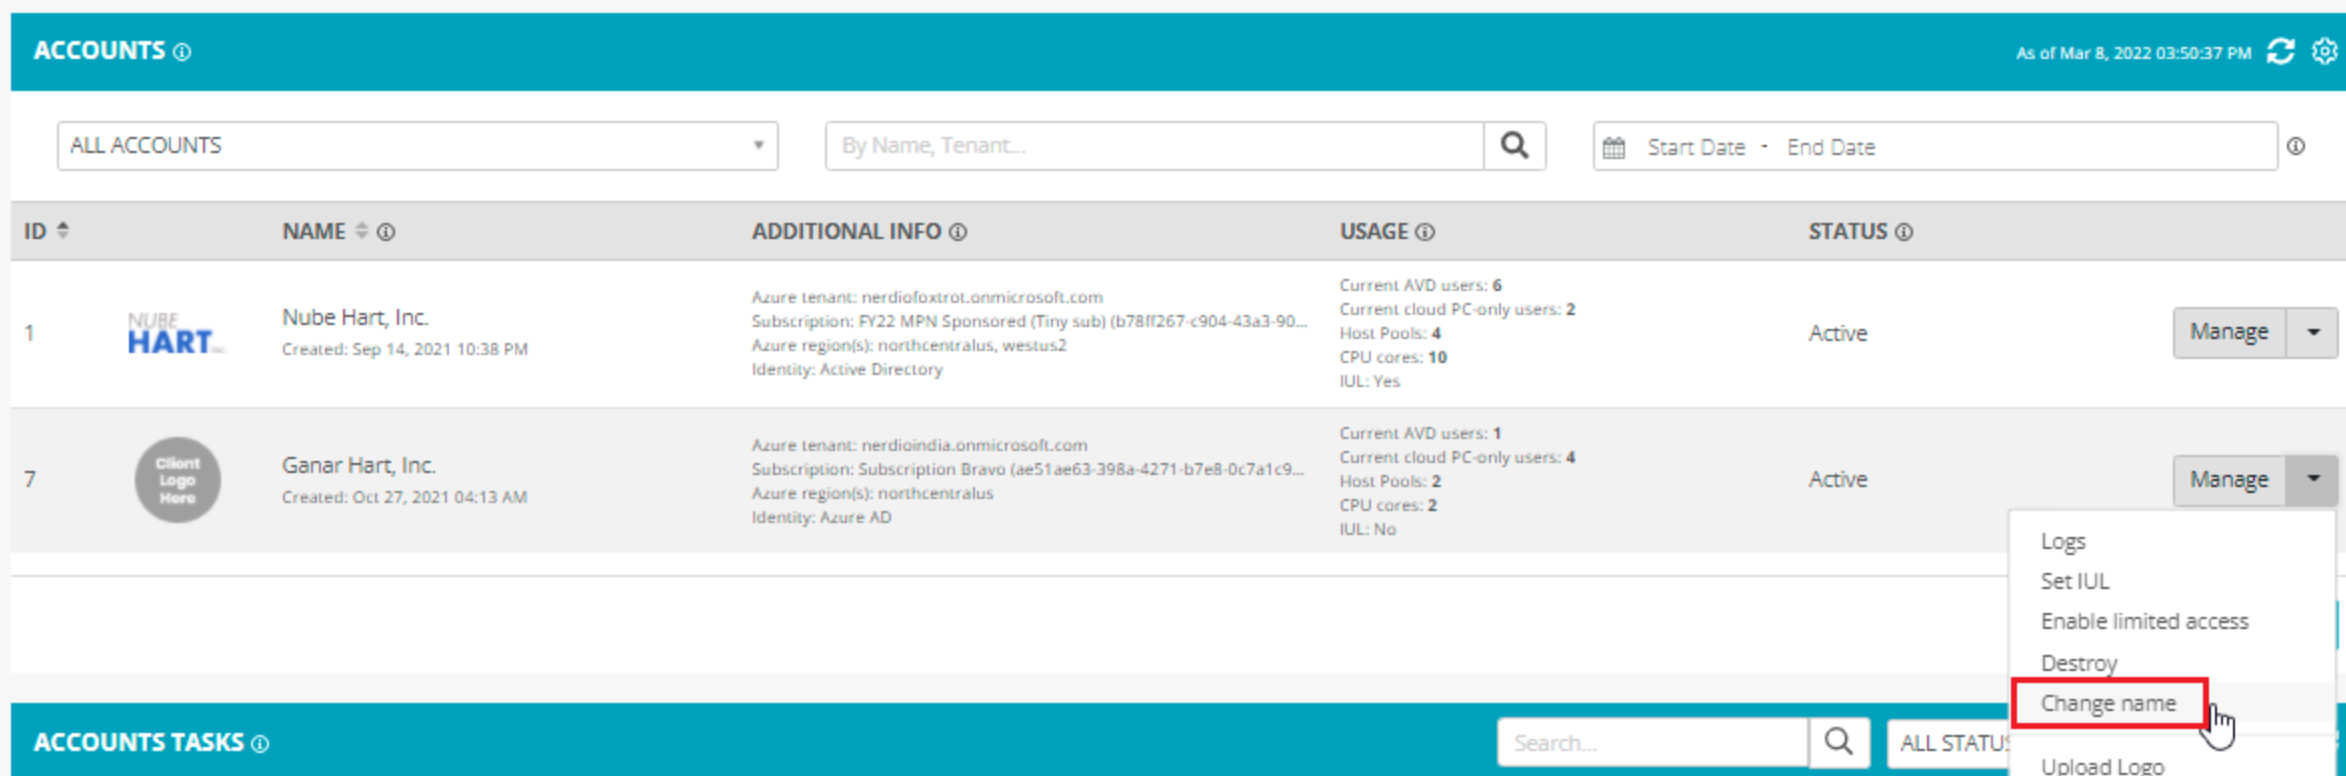Click the info icon beside ACCOUNTS title
2346x776 pixels.
click(x=182, y=52)
